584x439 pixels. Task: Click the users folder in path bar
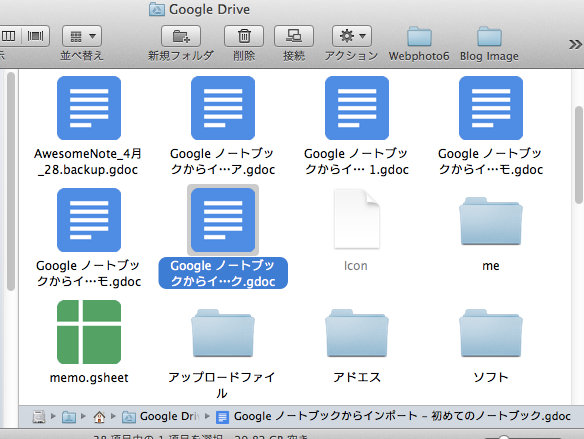click(x=69, y=417)
